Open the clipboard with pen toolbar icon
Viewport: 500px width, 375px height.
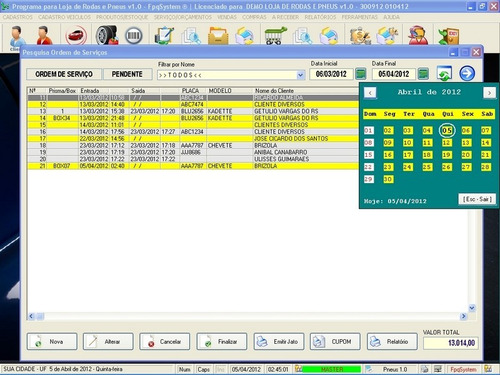coord(164,35)
